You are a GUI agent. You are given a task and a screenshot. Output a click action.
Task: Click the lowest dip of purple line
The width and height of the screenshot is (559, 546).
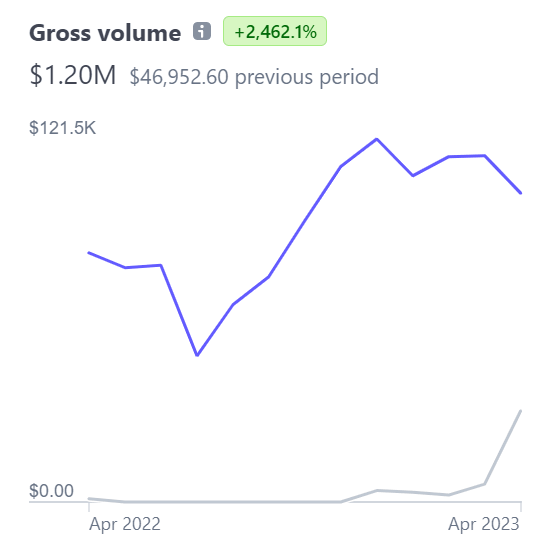[x=197, y=355]
